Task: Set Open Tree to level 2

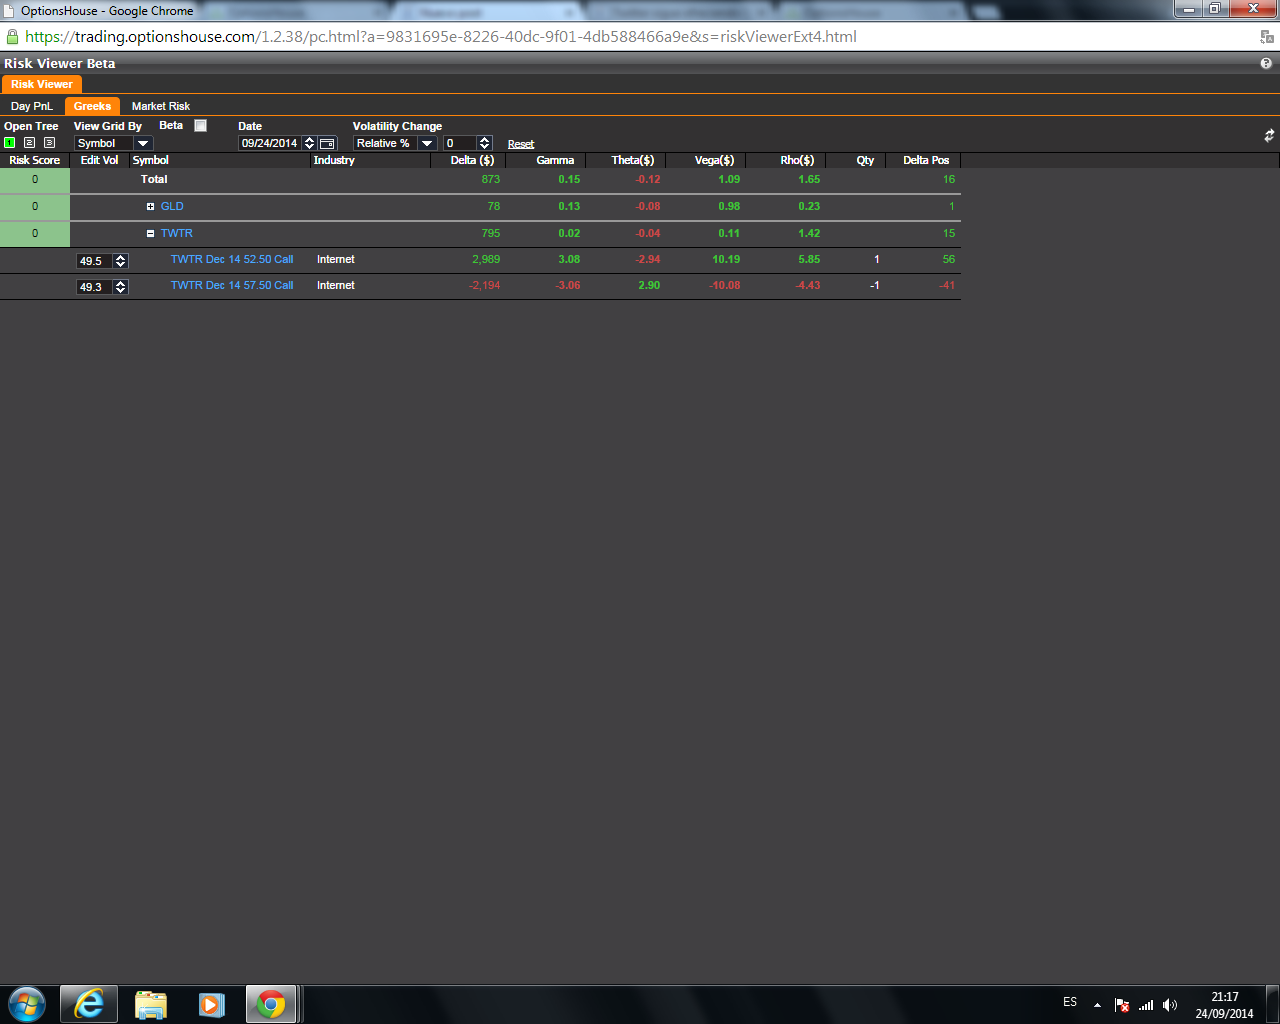Action: [29, 143]
